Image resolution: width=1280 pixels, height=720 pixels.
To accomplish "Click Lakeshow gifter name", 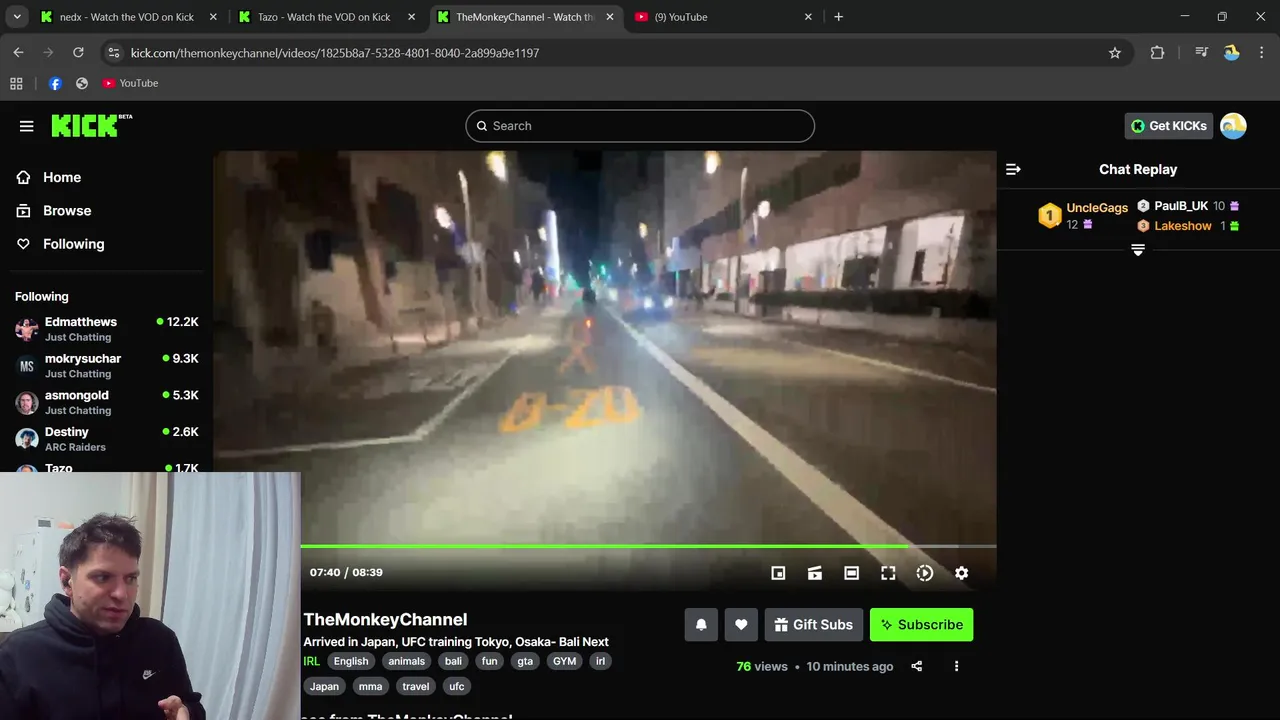I will tap(1183, 226).
